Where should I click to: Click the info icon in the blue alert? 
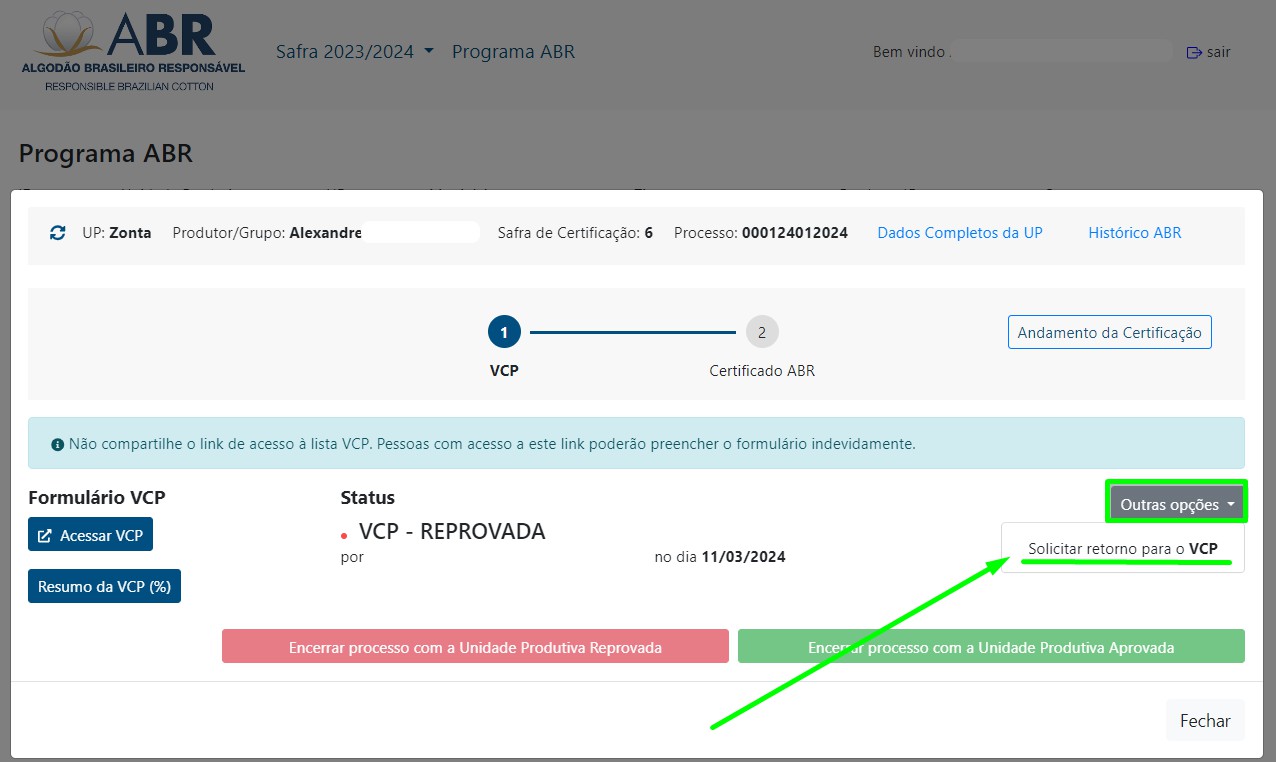pos(57,444)
